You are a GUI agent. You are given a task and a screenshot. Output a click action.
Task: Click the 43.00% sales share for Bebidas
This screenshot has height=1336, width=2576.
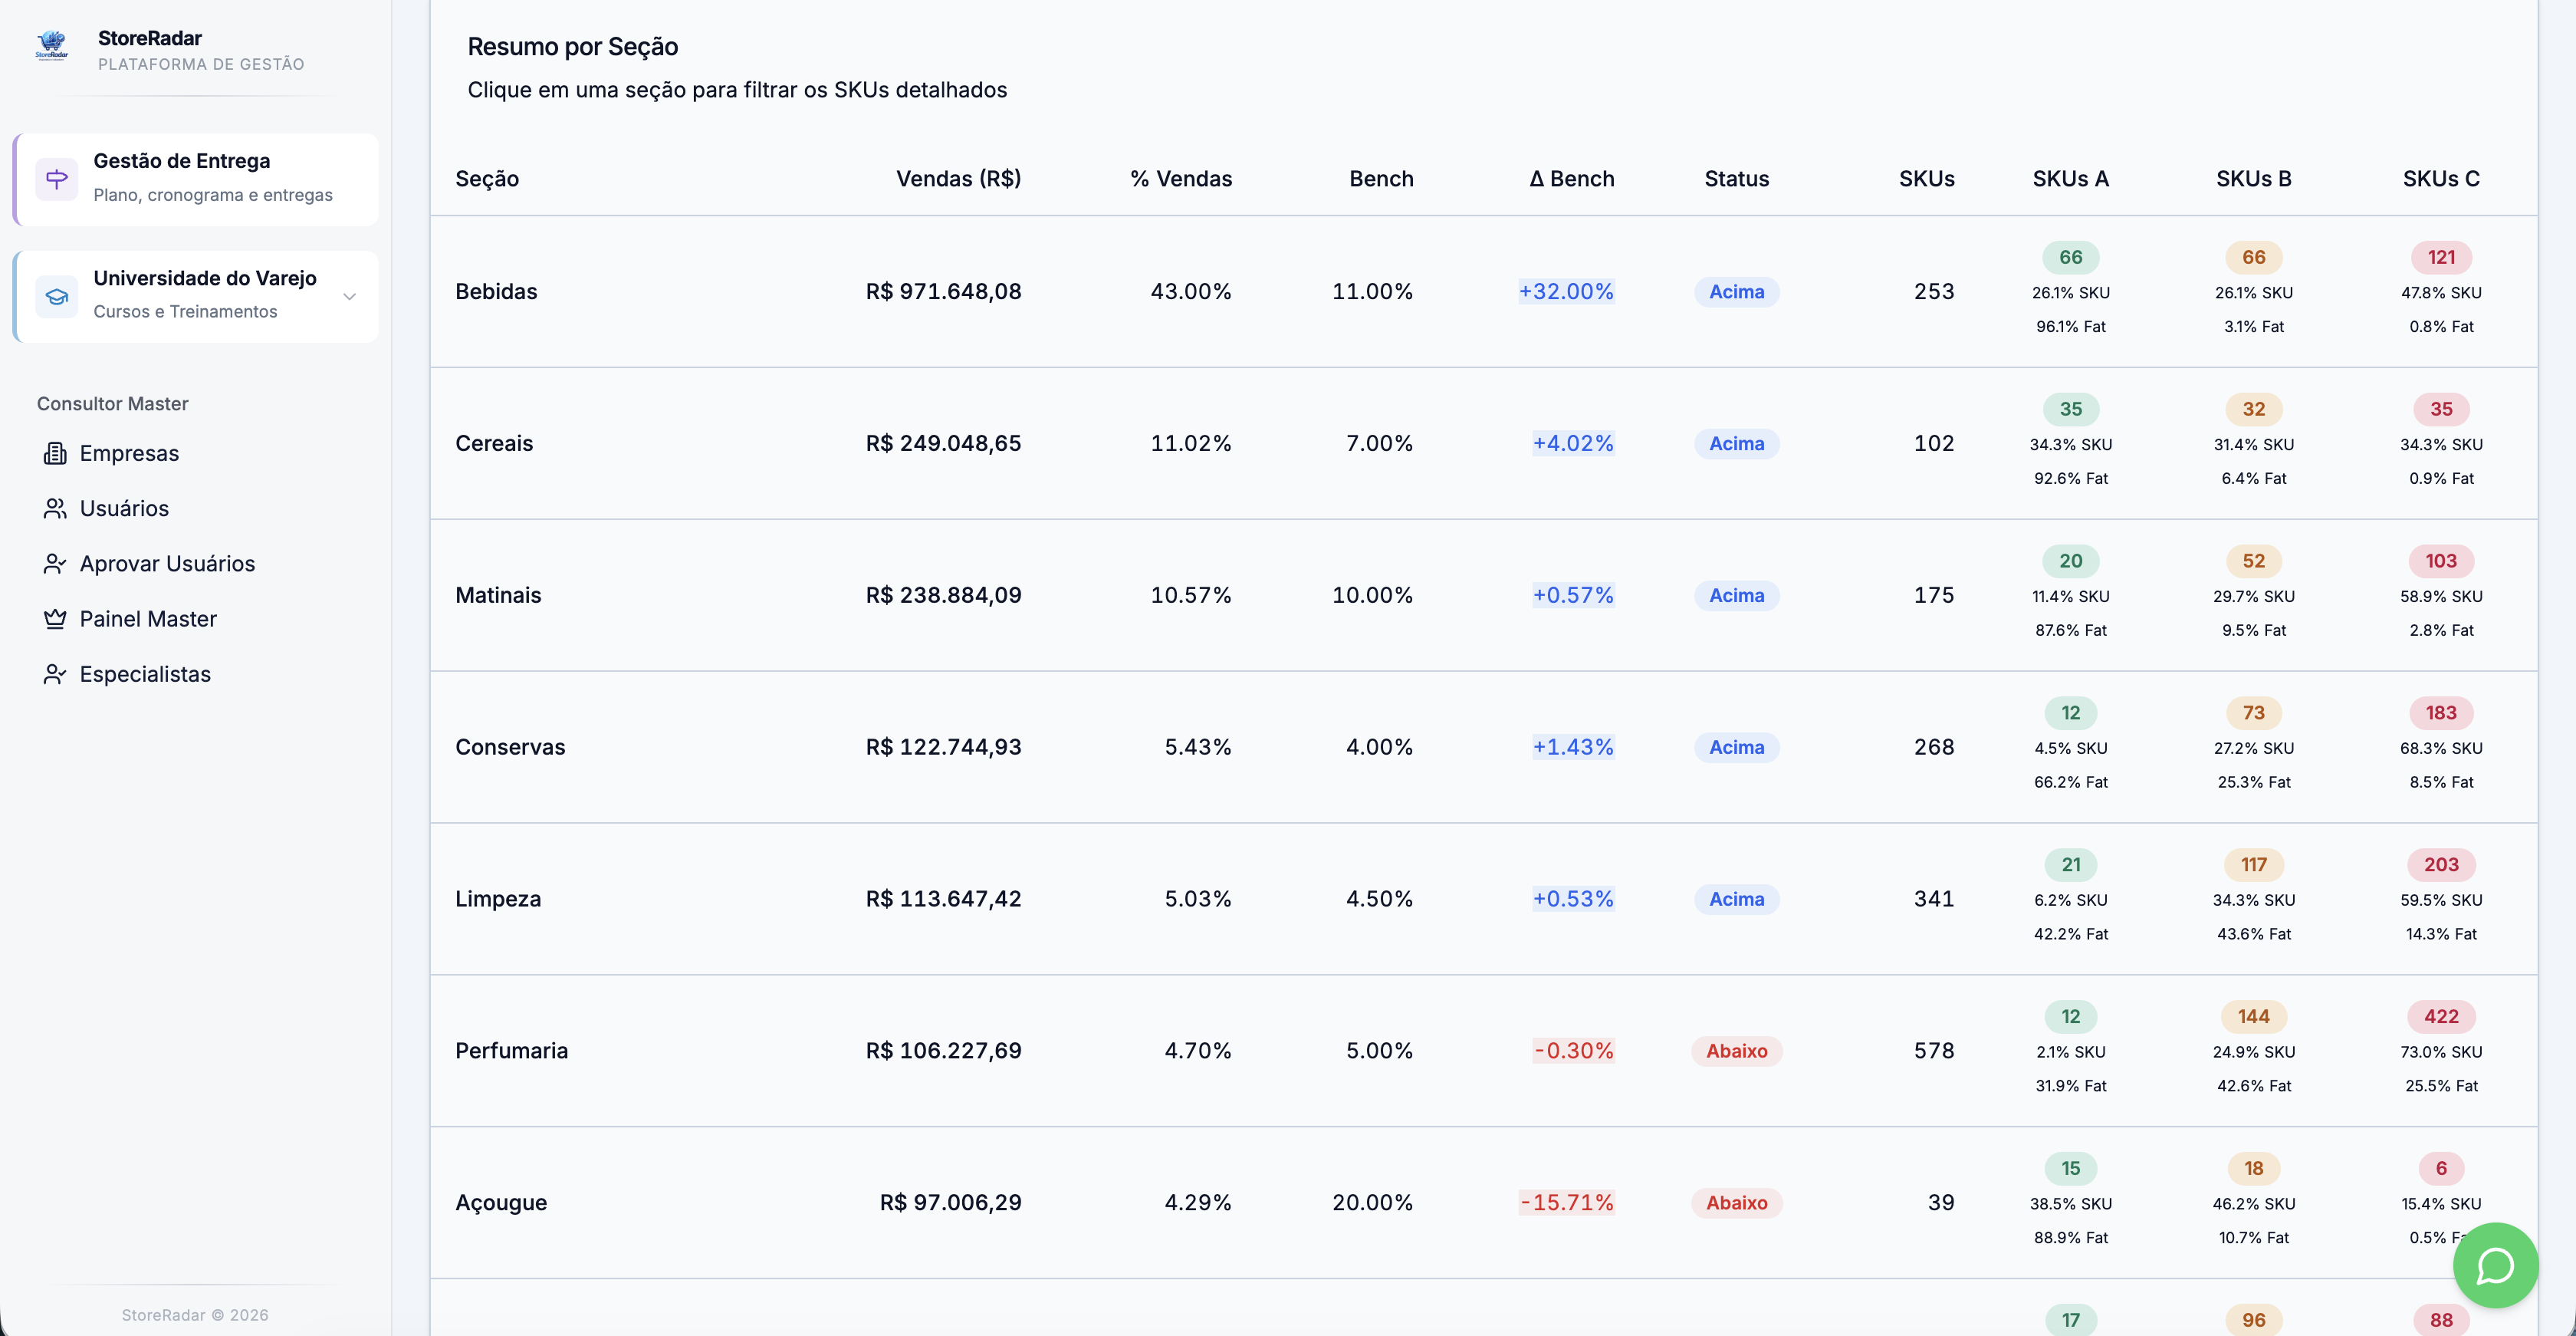click(1190, 291)
